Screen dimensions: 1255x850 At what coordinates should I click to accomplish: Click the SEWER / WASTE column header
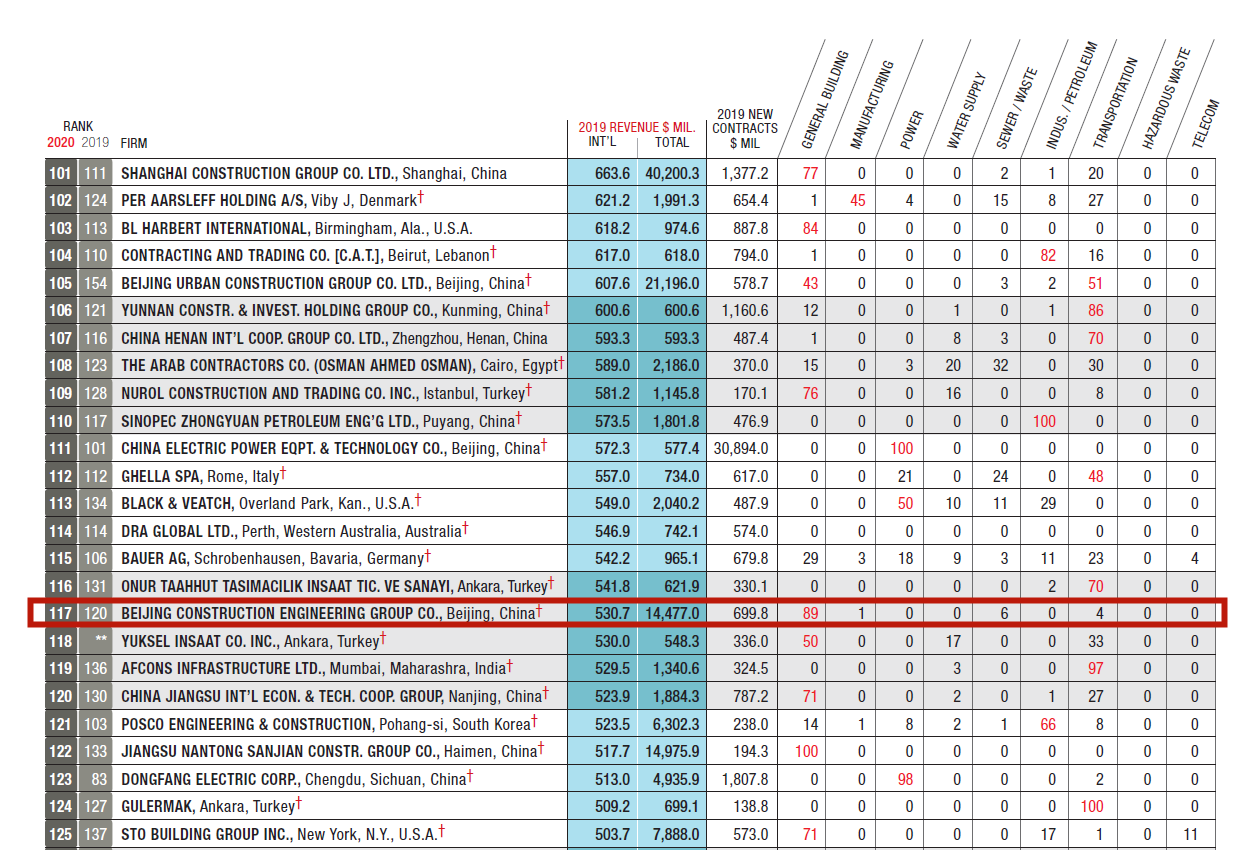pos(1017,108)
